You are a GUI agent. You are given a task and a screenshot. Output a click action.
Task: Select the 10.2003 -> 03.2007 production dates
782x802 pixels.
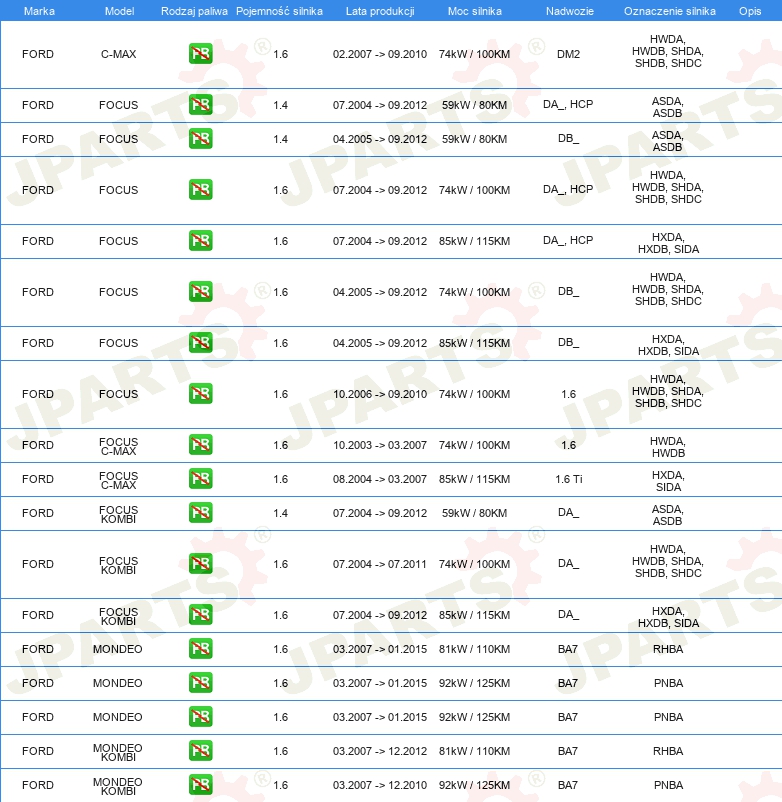(379, 445)
